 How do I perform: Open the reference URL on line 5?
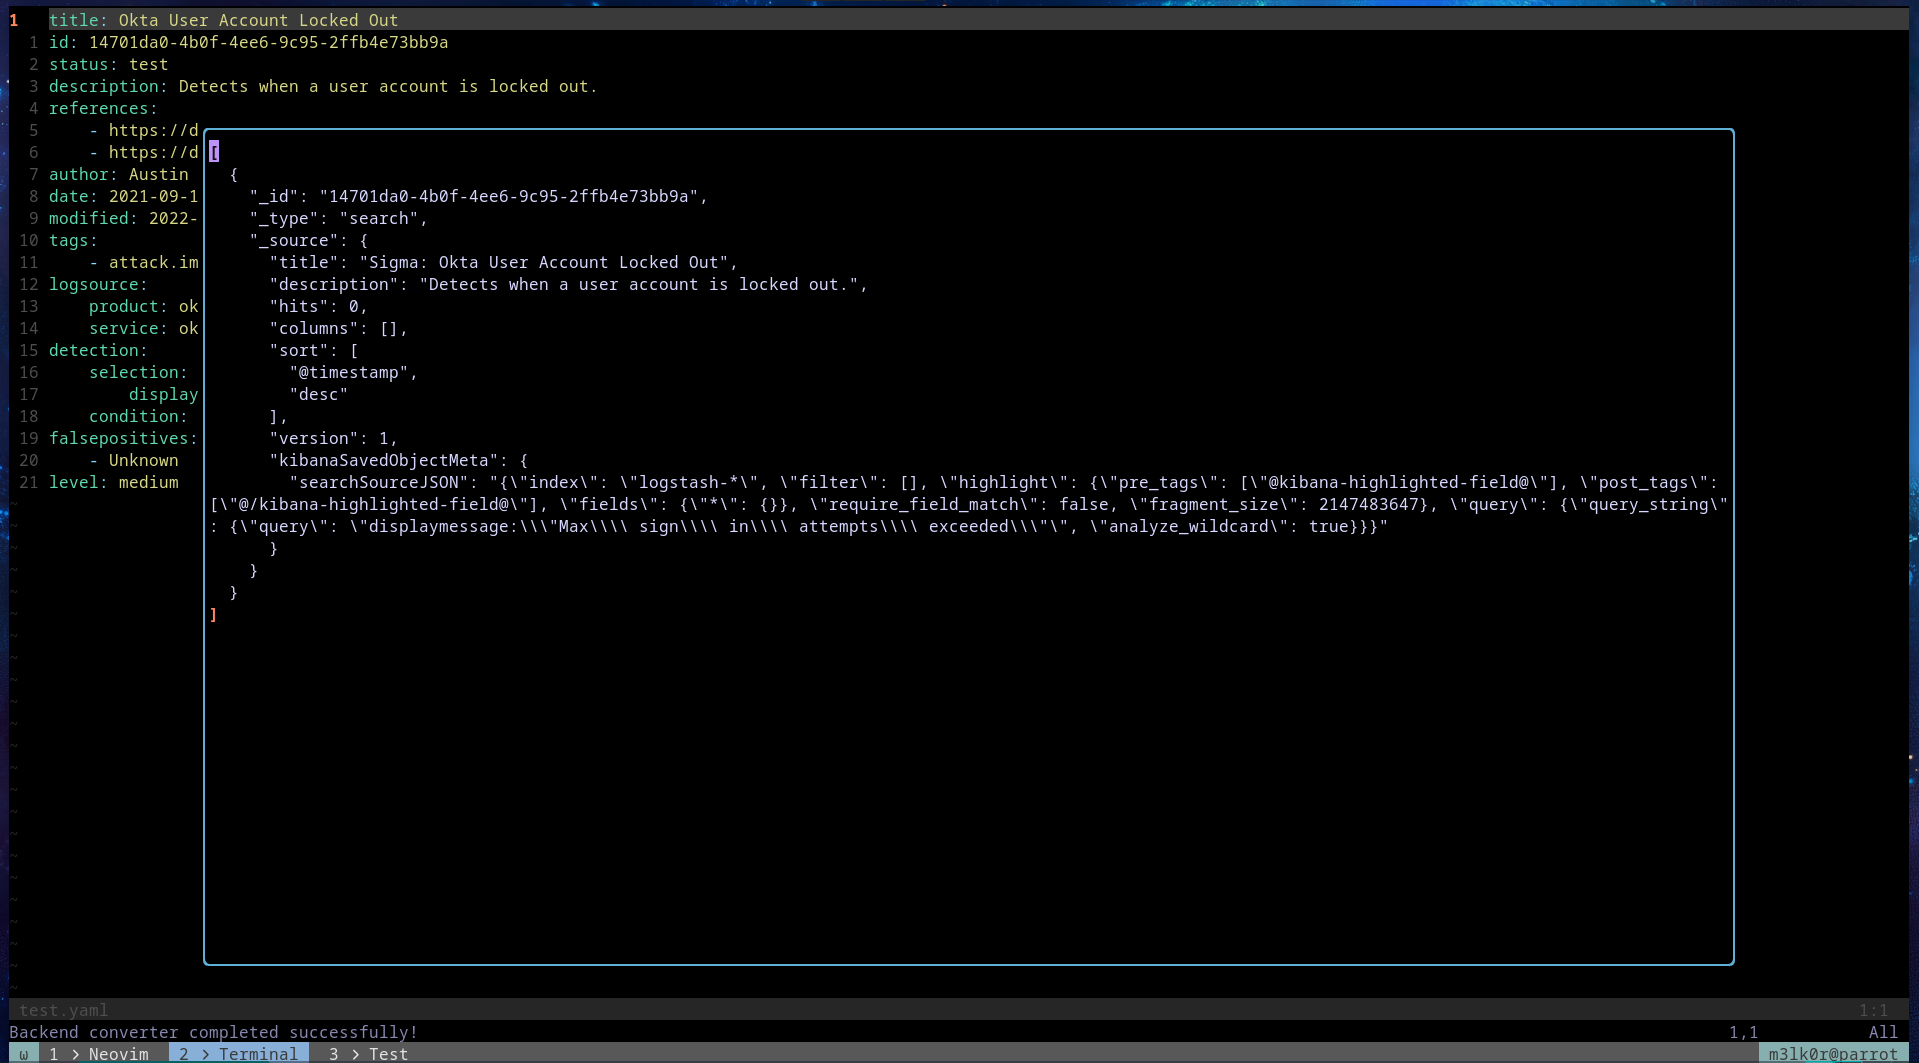(x=154, y=130)
